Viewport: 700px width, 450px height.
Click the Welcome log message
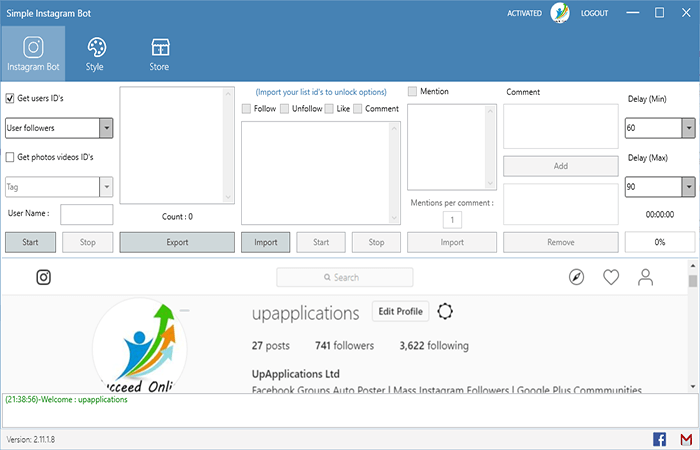point(66,400)
